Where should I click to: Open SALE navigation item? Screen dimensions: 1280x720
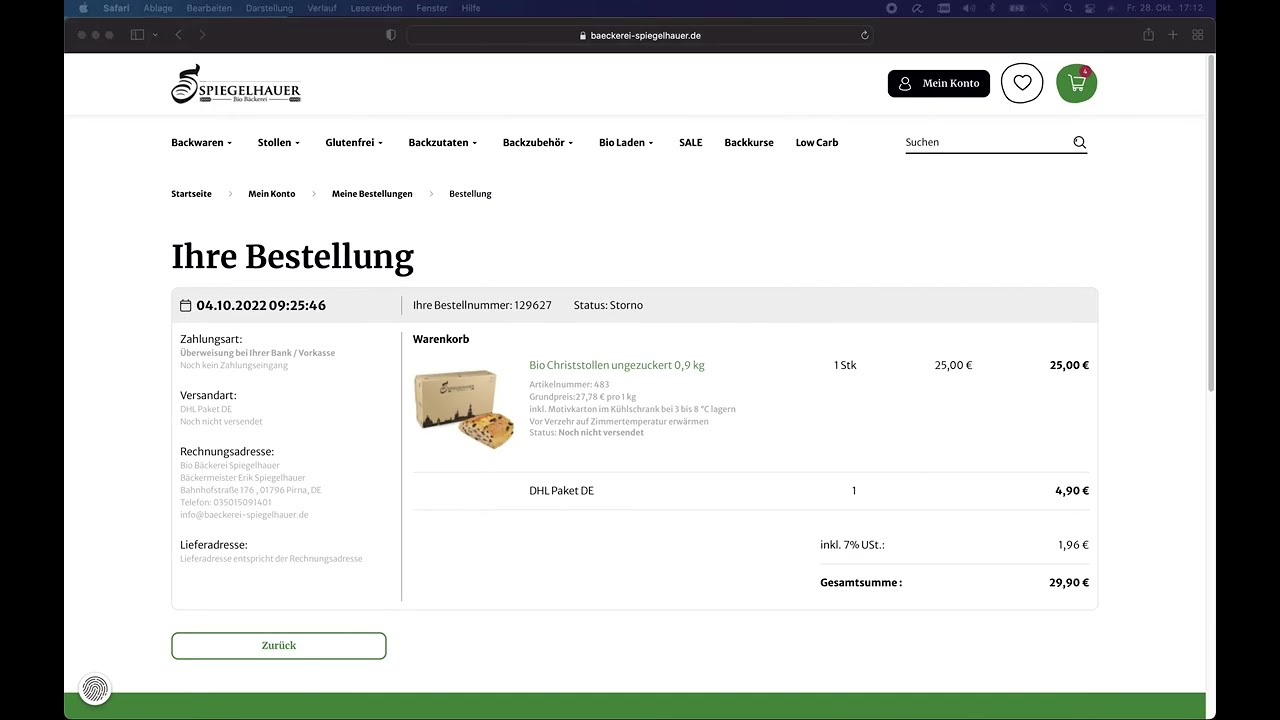pos(691,143)
